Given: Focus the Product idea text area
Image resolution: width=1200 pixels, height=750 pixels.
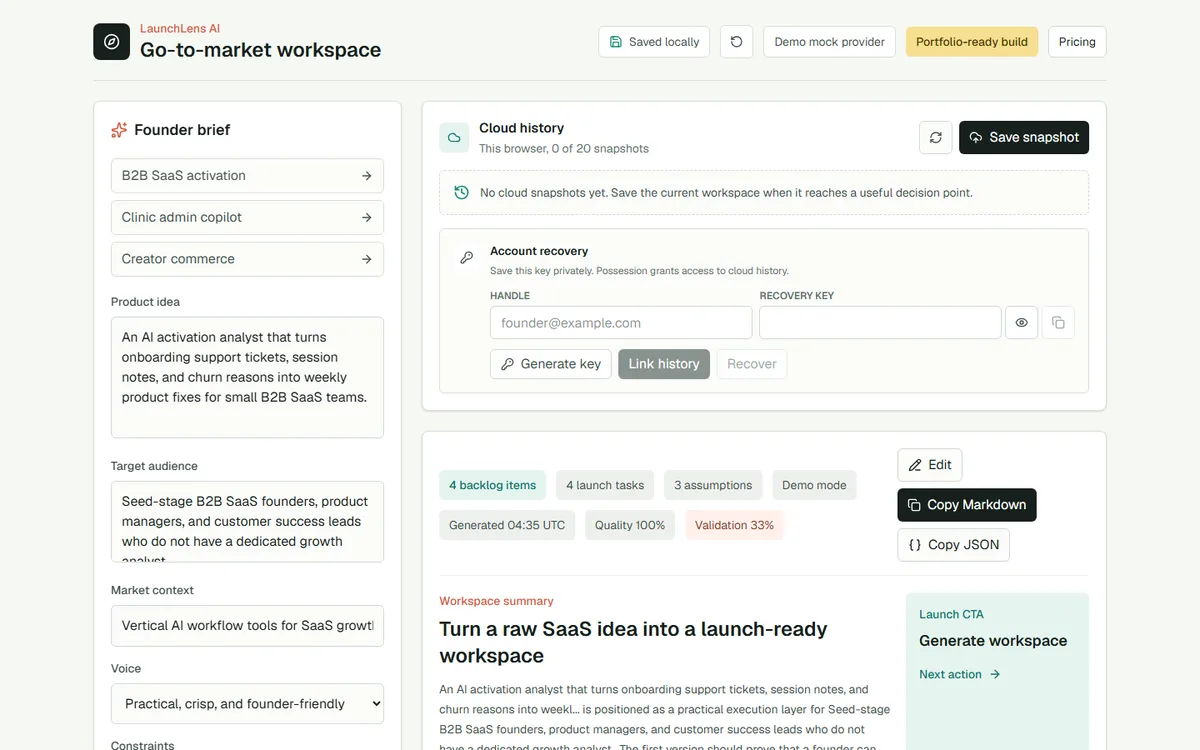Looking at the screenshot, I should tap(247, 377).
